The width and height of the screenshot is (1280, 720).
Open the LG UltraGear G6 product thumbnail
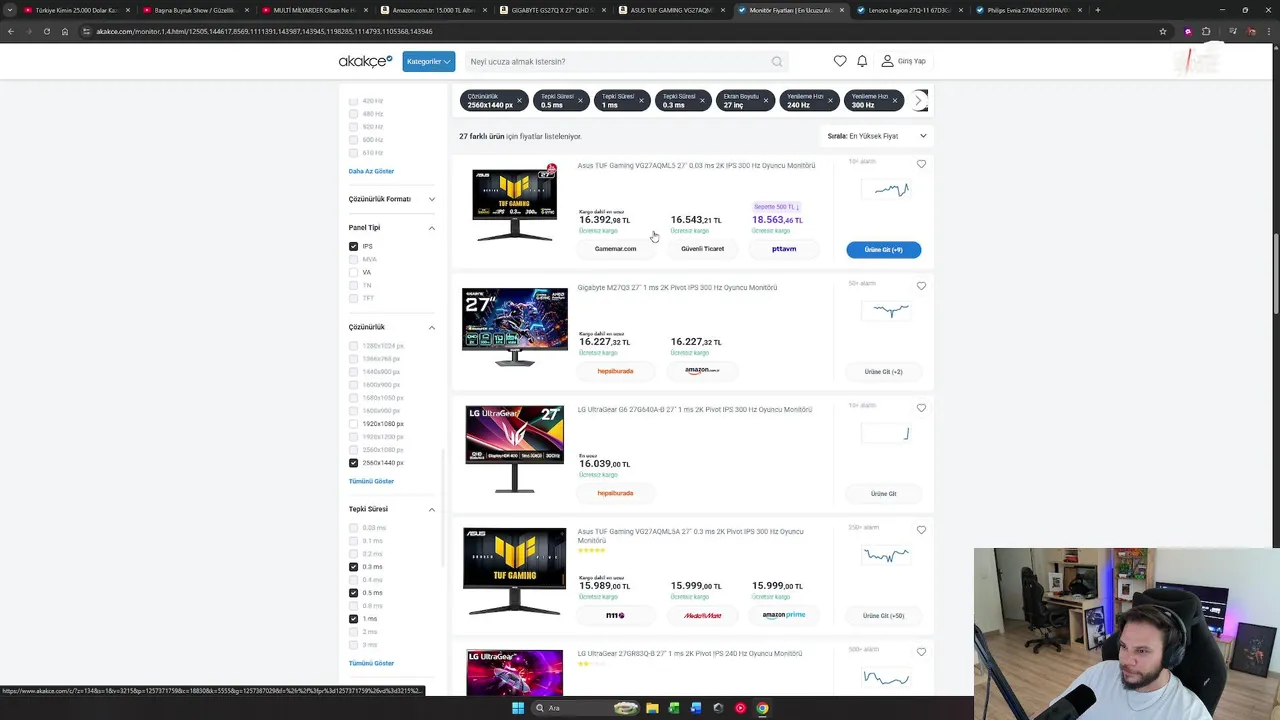(514, 449)
